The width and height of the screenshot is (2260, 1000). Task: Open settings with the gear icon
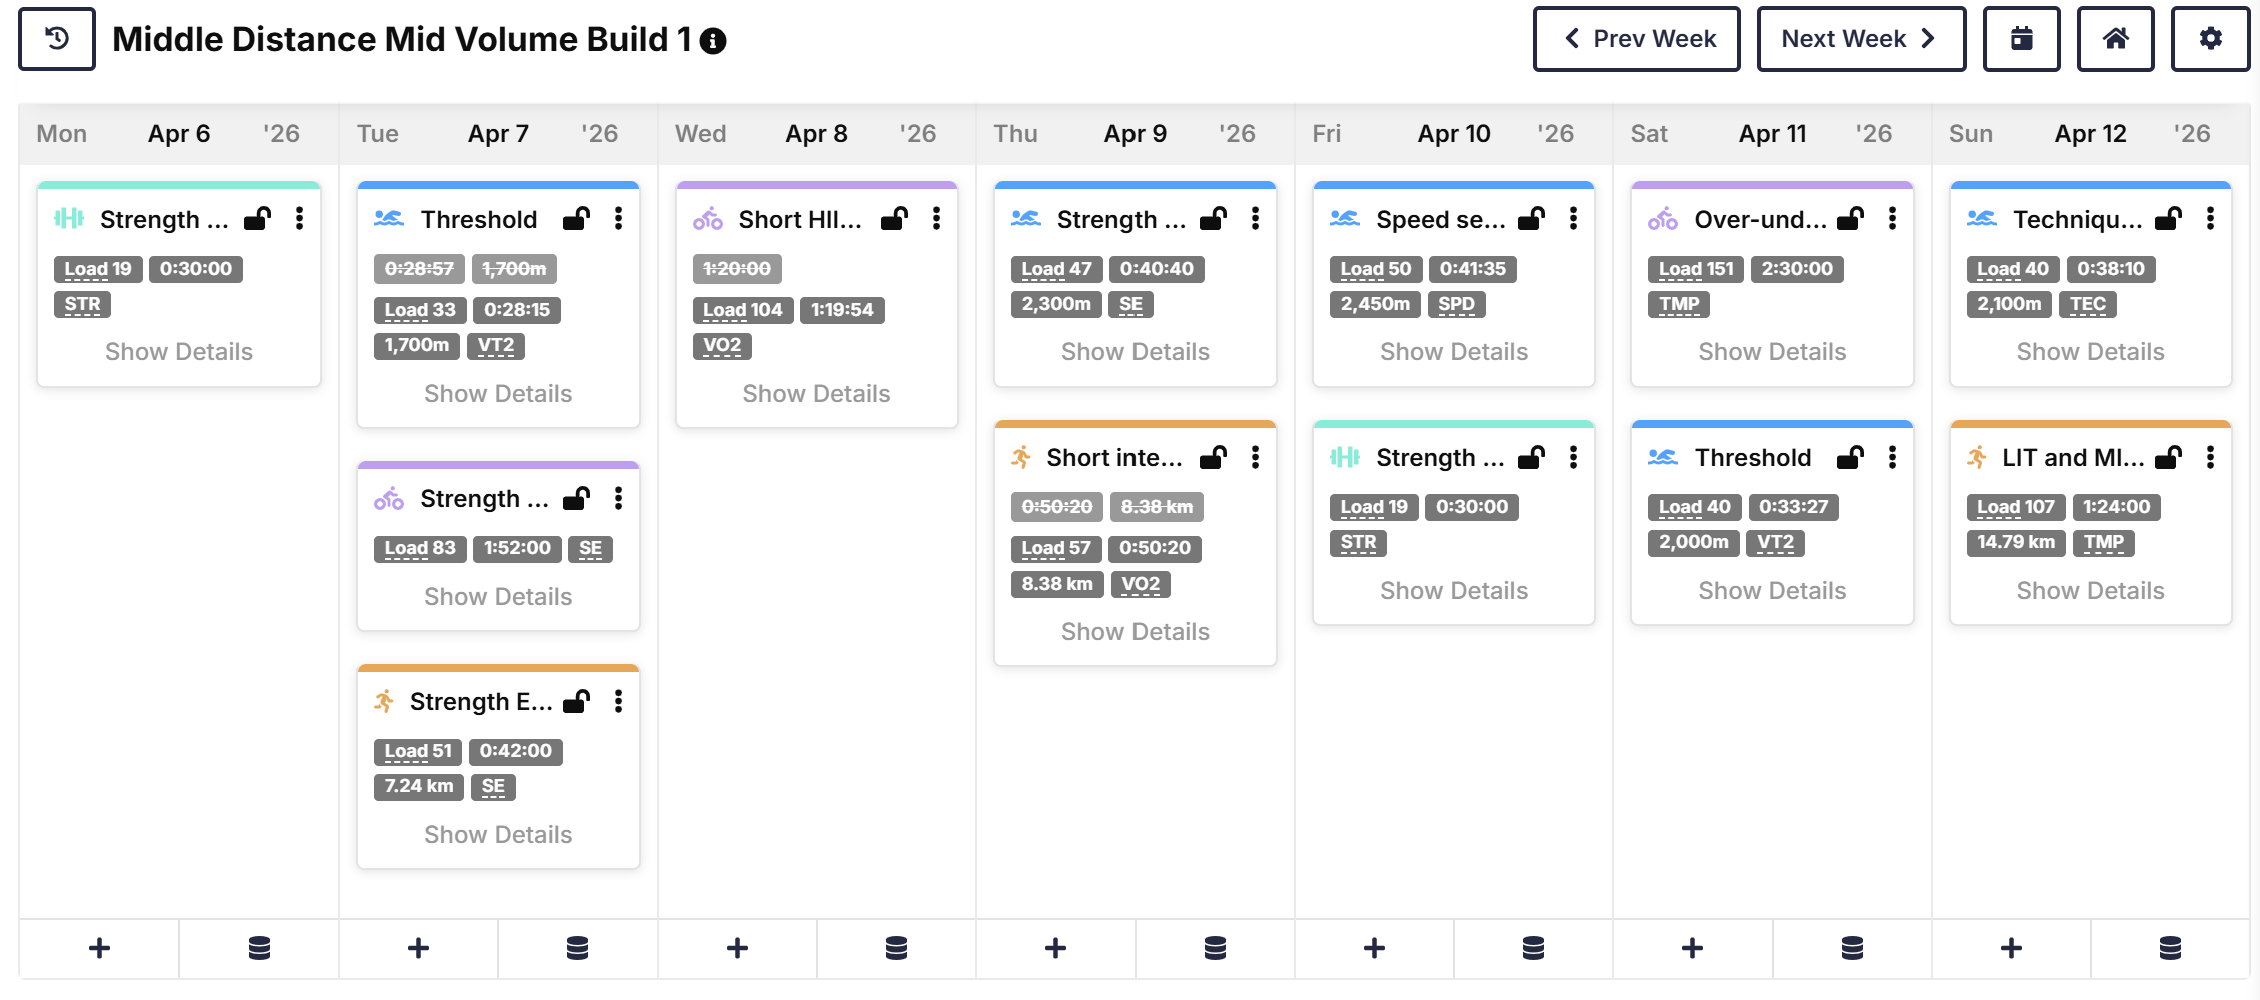point(2210,39)
